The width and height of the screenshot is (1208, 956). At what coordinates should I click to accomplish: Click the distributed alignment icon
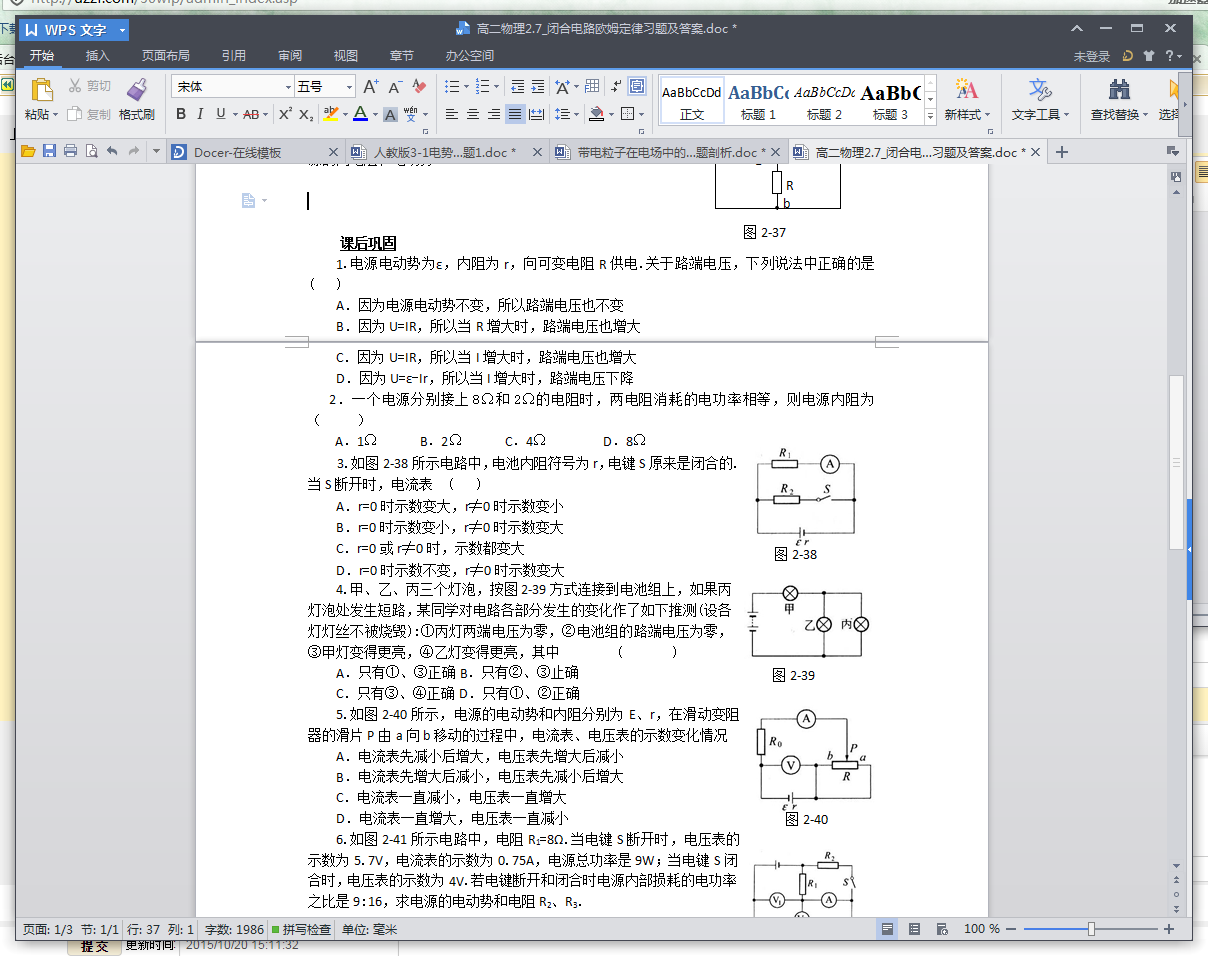pyautogui.click(x=536, y=114)
